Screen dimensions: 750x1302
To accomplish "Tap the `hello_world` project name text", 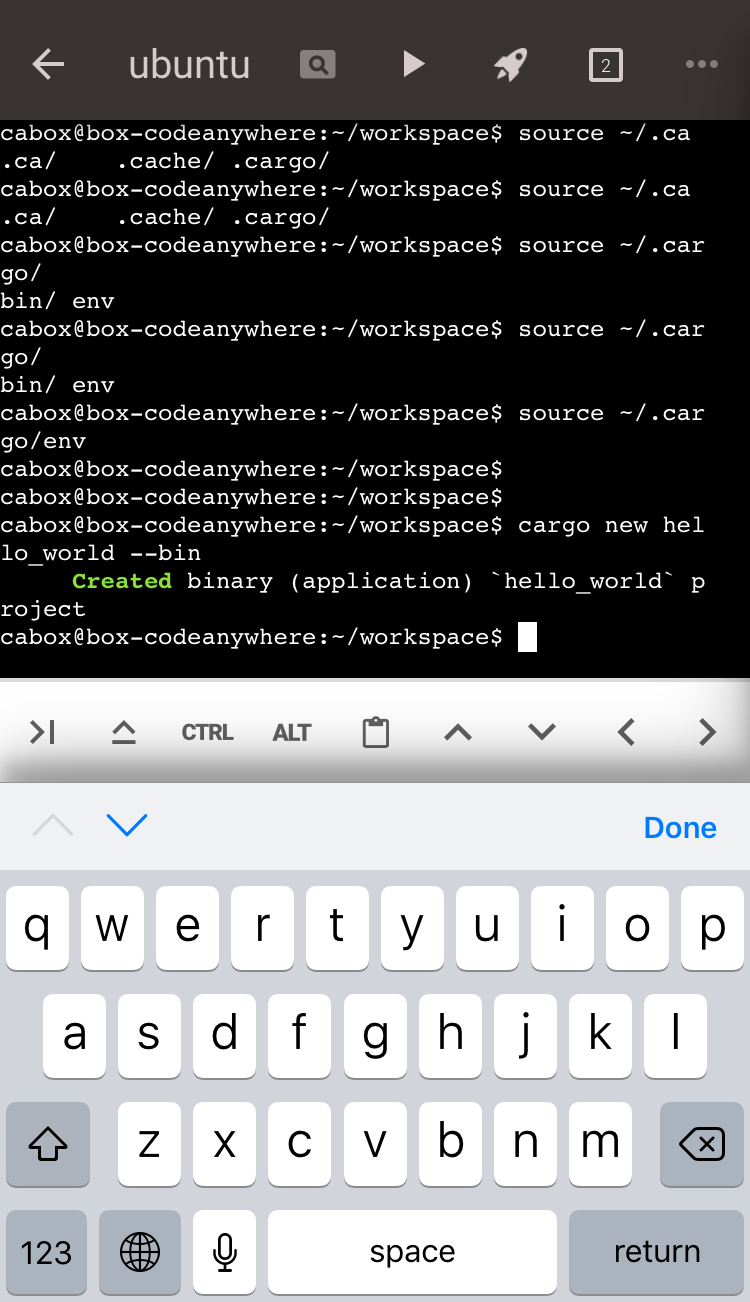I will [583, 581].
